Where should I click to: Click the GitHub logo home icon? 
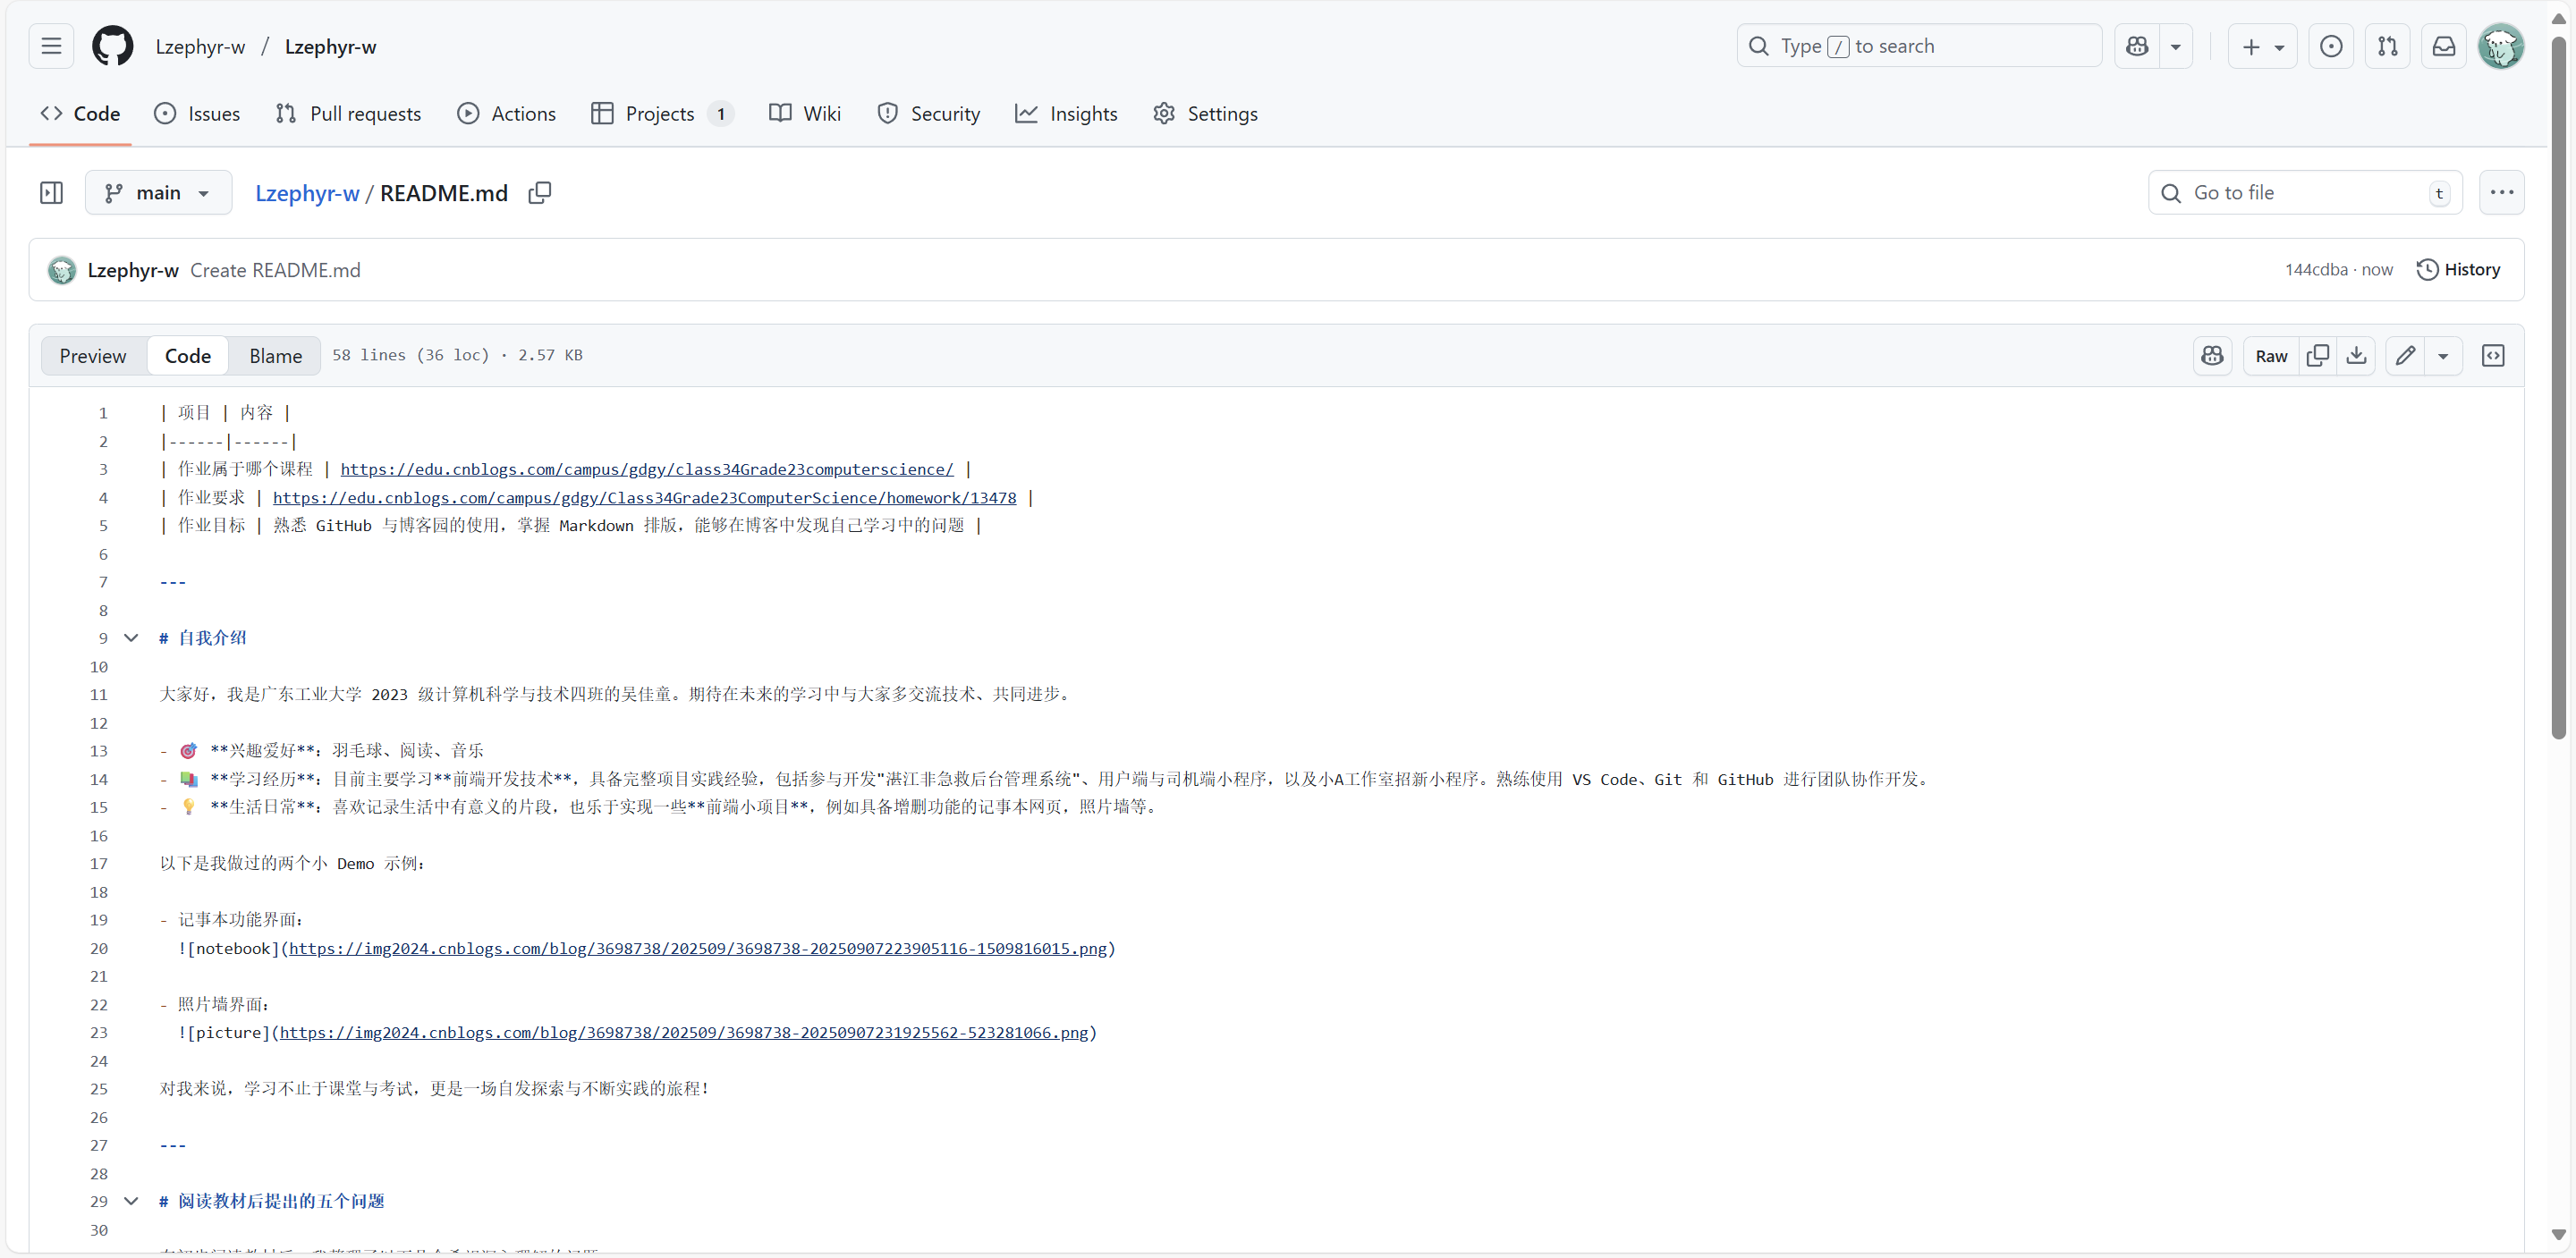coord(112,46)
